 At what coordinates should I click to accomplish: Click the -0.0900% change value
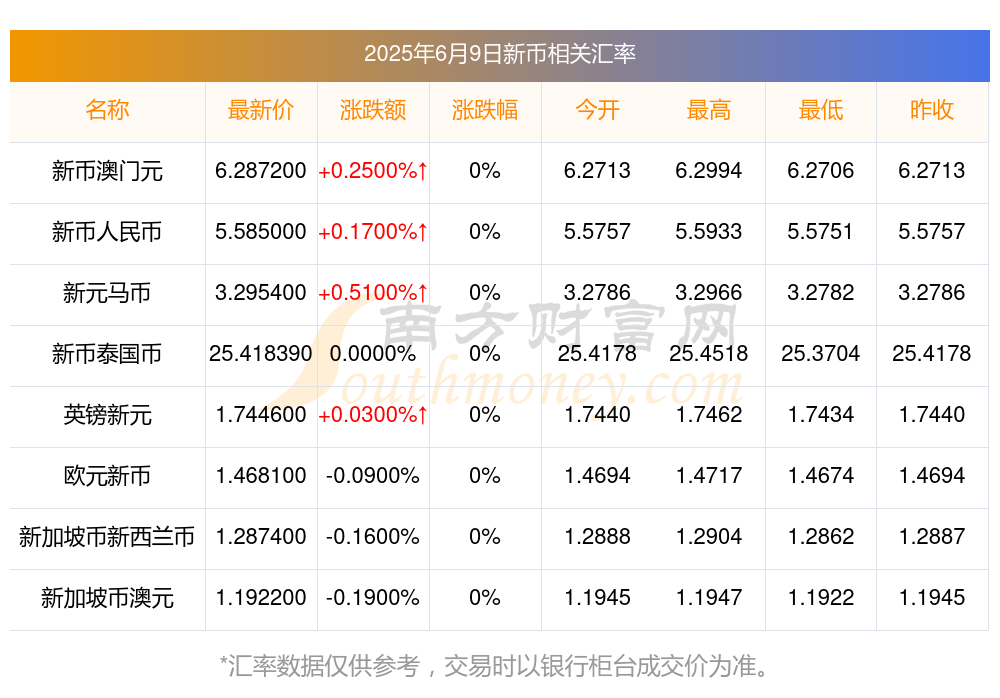coord(372,475)
